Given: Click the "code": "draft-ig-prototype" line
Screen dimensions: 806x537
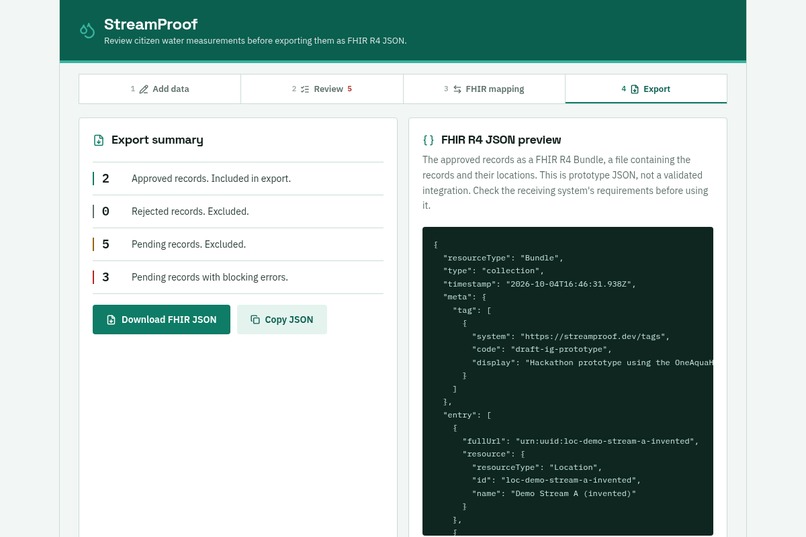Looking at the screenshot, I should (542, 349).
